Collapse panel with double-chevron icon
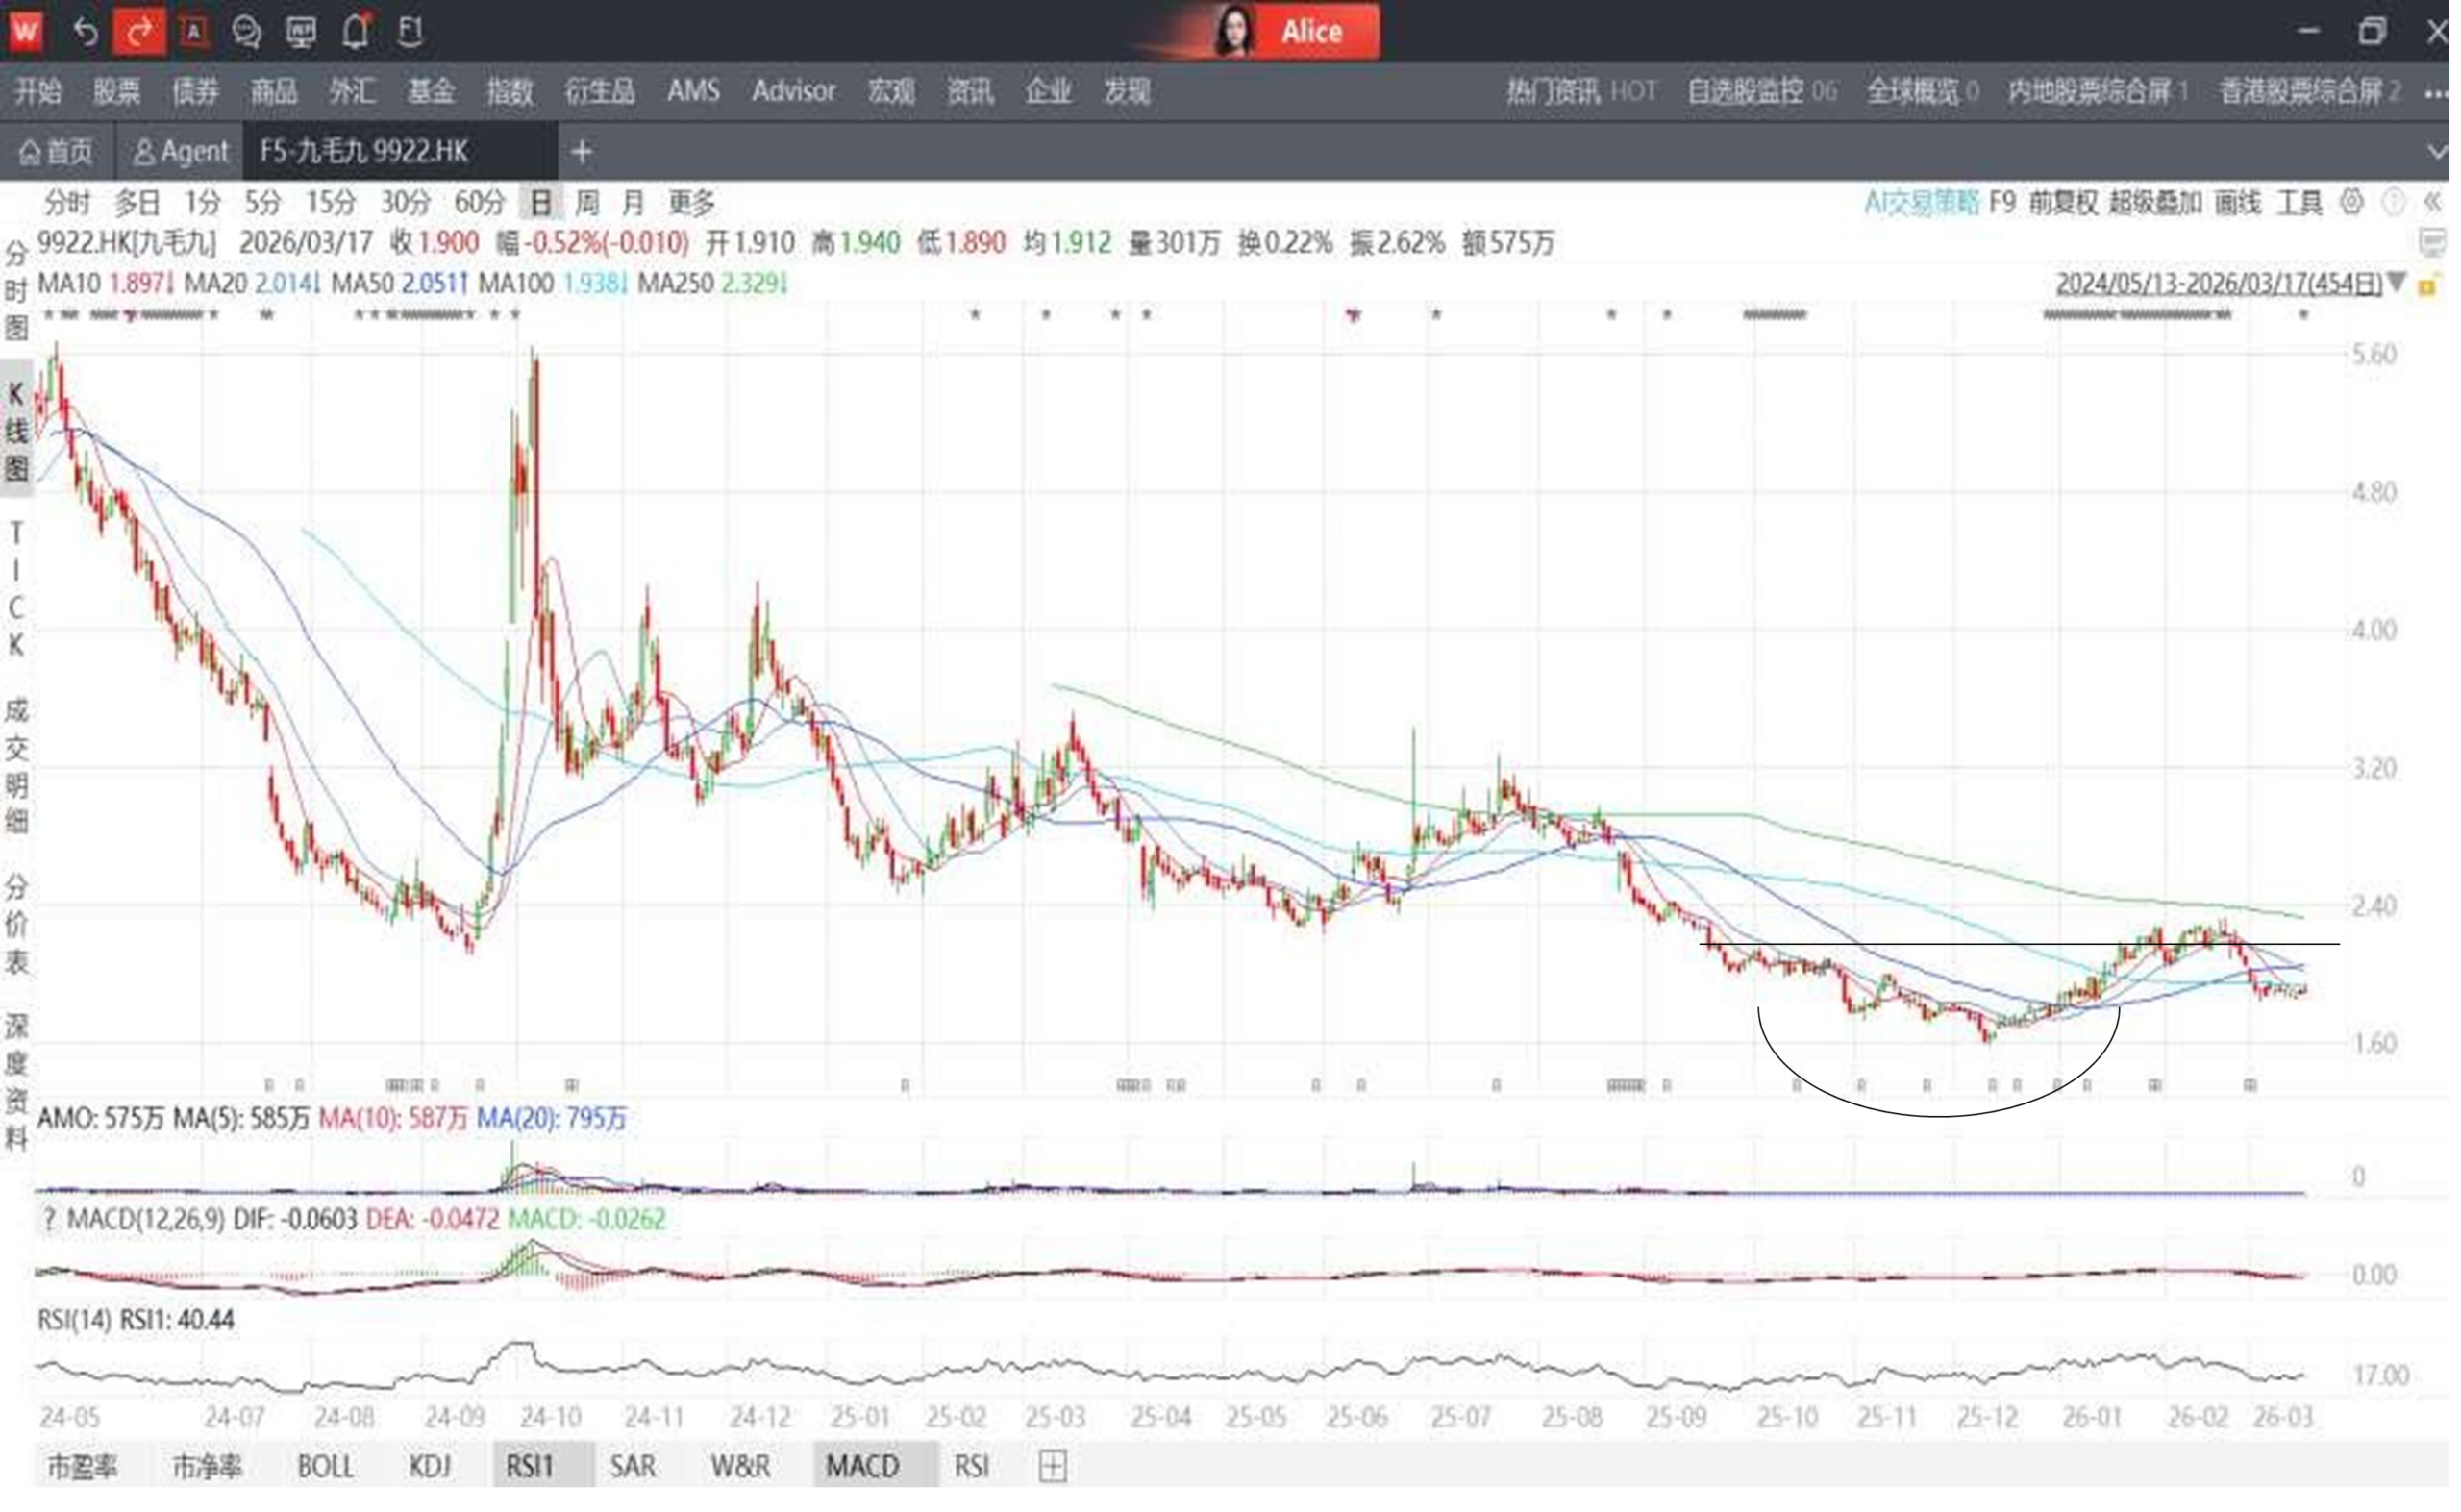The height and width of the screenshot is (1512, 2461). click(2433, 203)
